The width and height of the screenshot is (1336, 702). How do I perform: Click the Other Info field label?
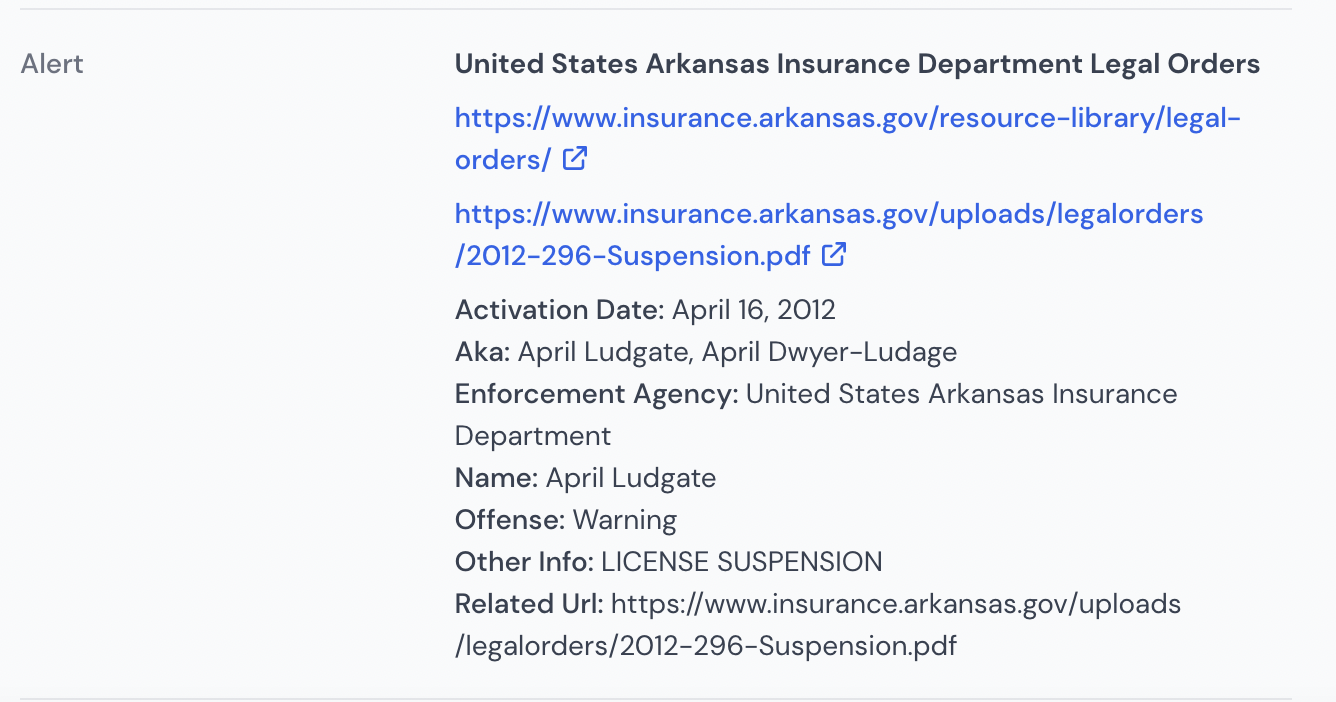tap(525, 562)
